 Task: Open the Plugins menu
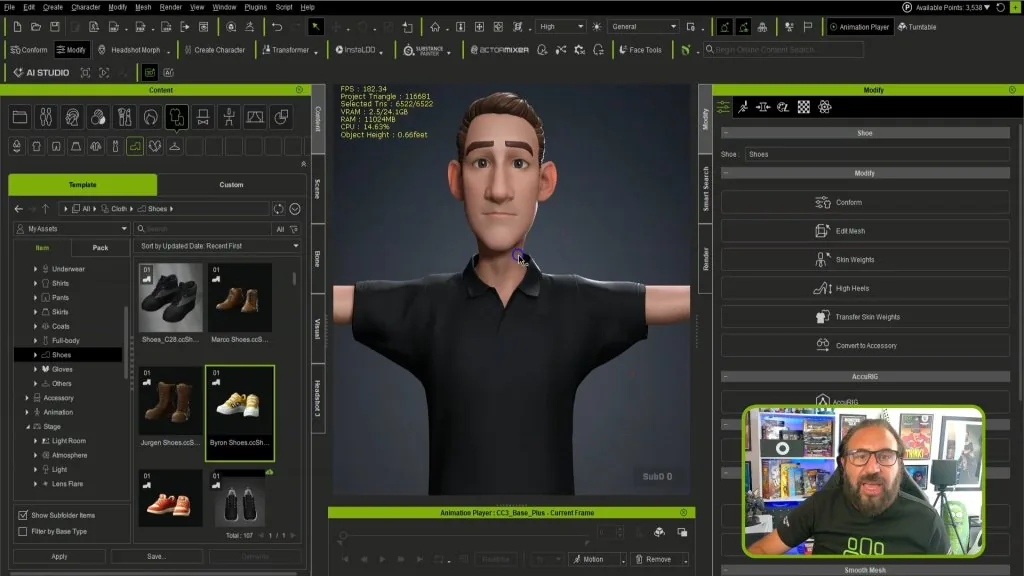click(x=255, y=7)
